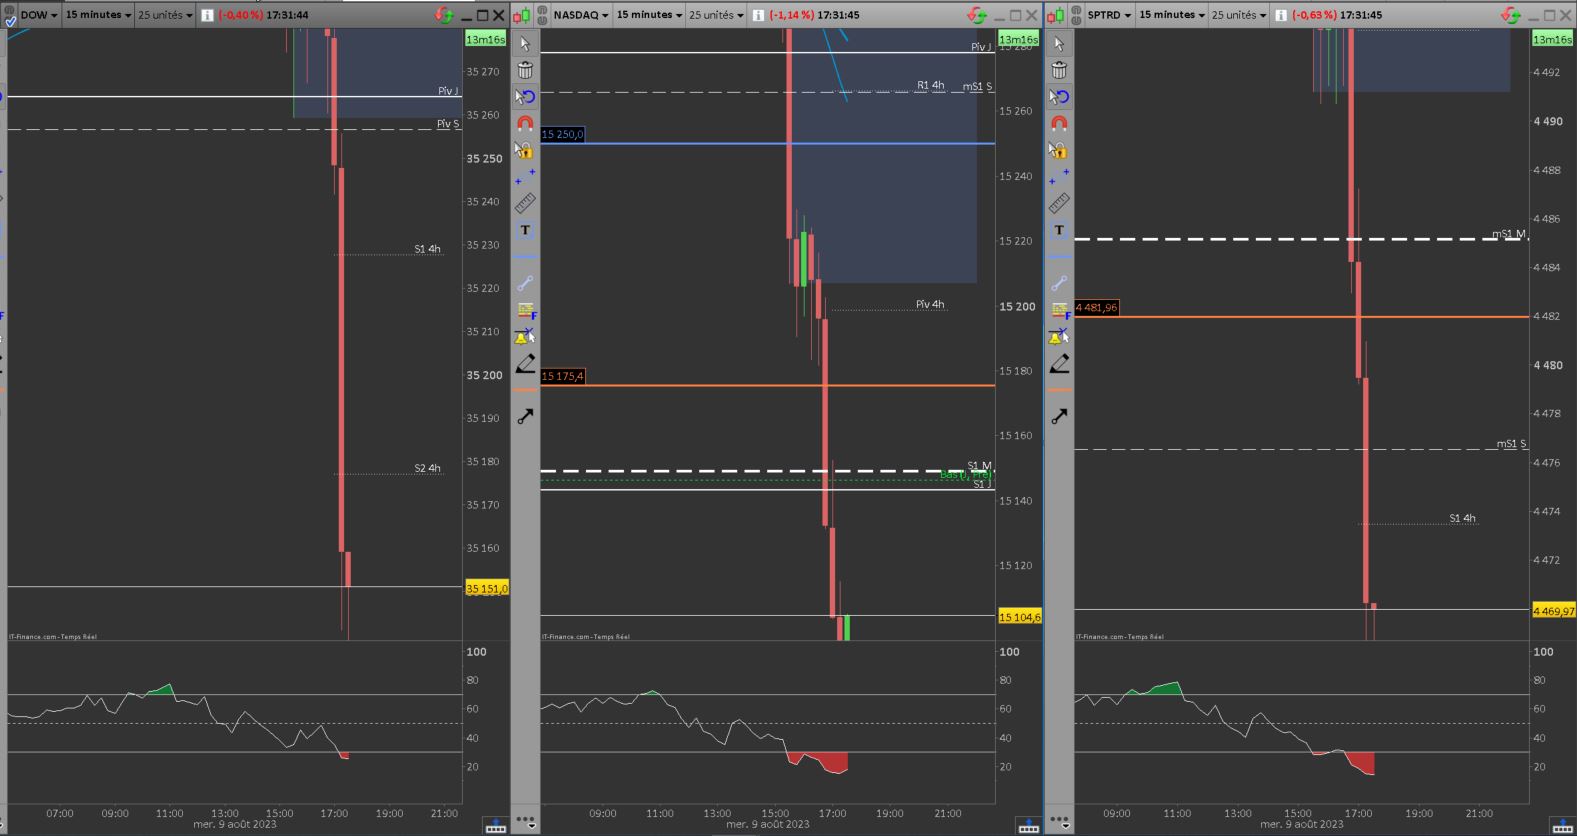Screen dimensions: 1577x836
Task: Click the cursor with blue rotate arrow in NASDAQ toolbar
Action: [x=525, y=97]
